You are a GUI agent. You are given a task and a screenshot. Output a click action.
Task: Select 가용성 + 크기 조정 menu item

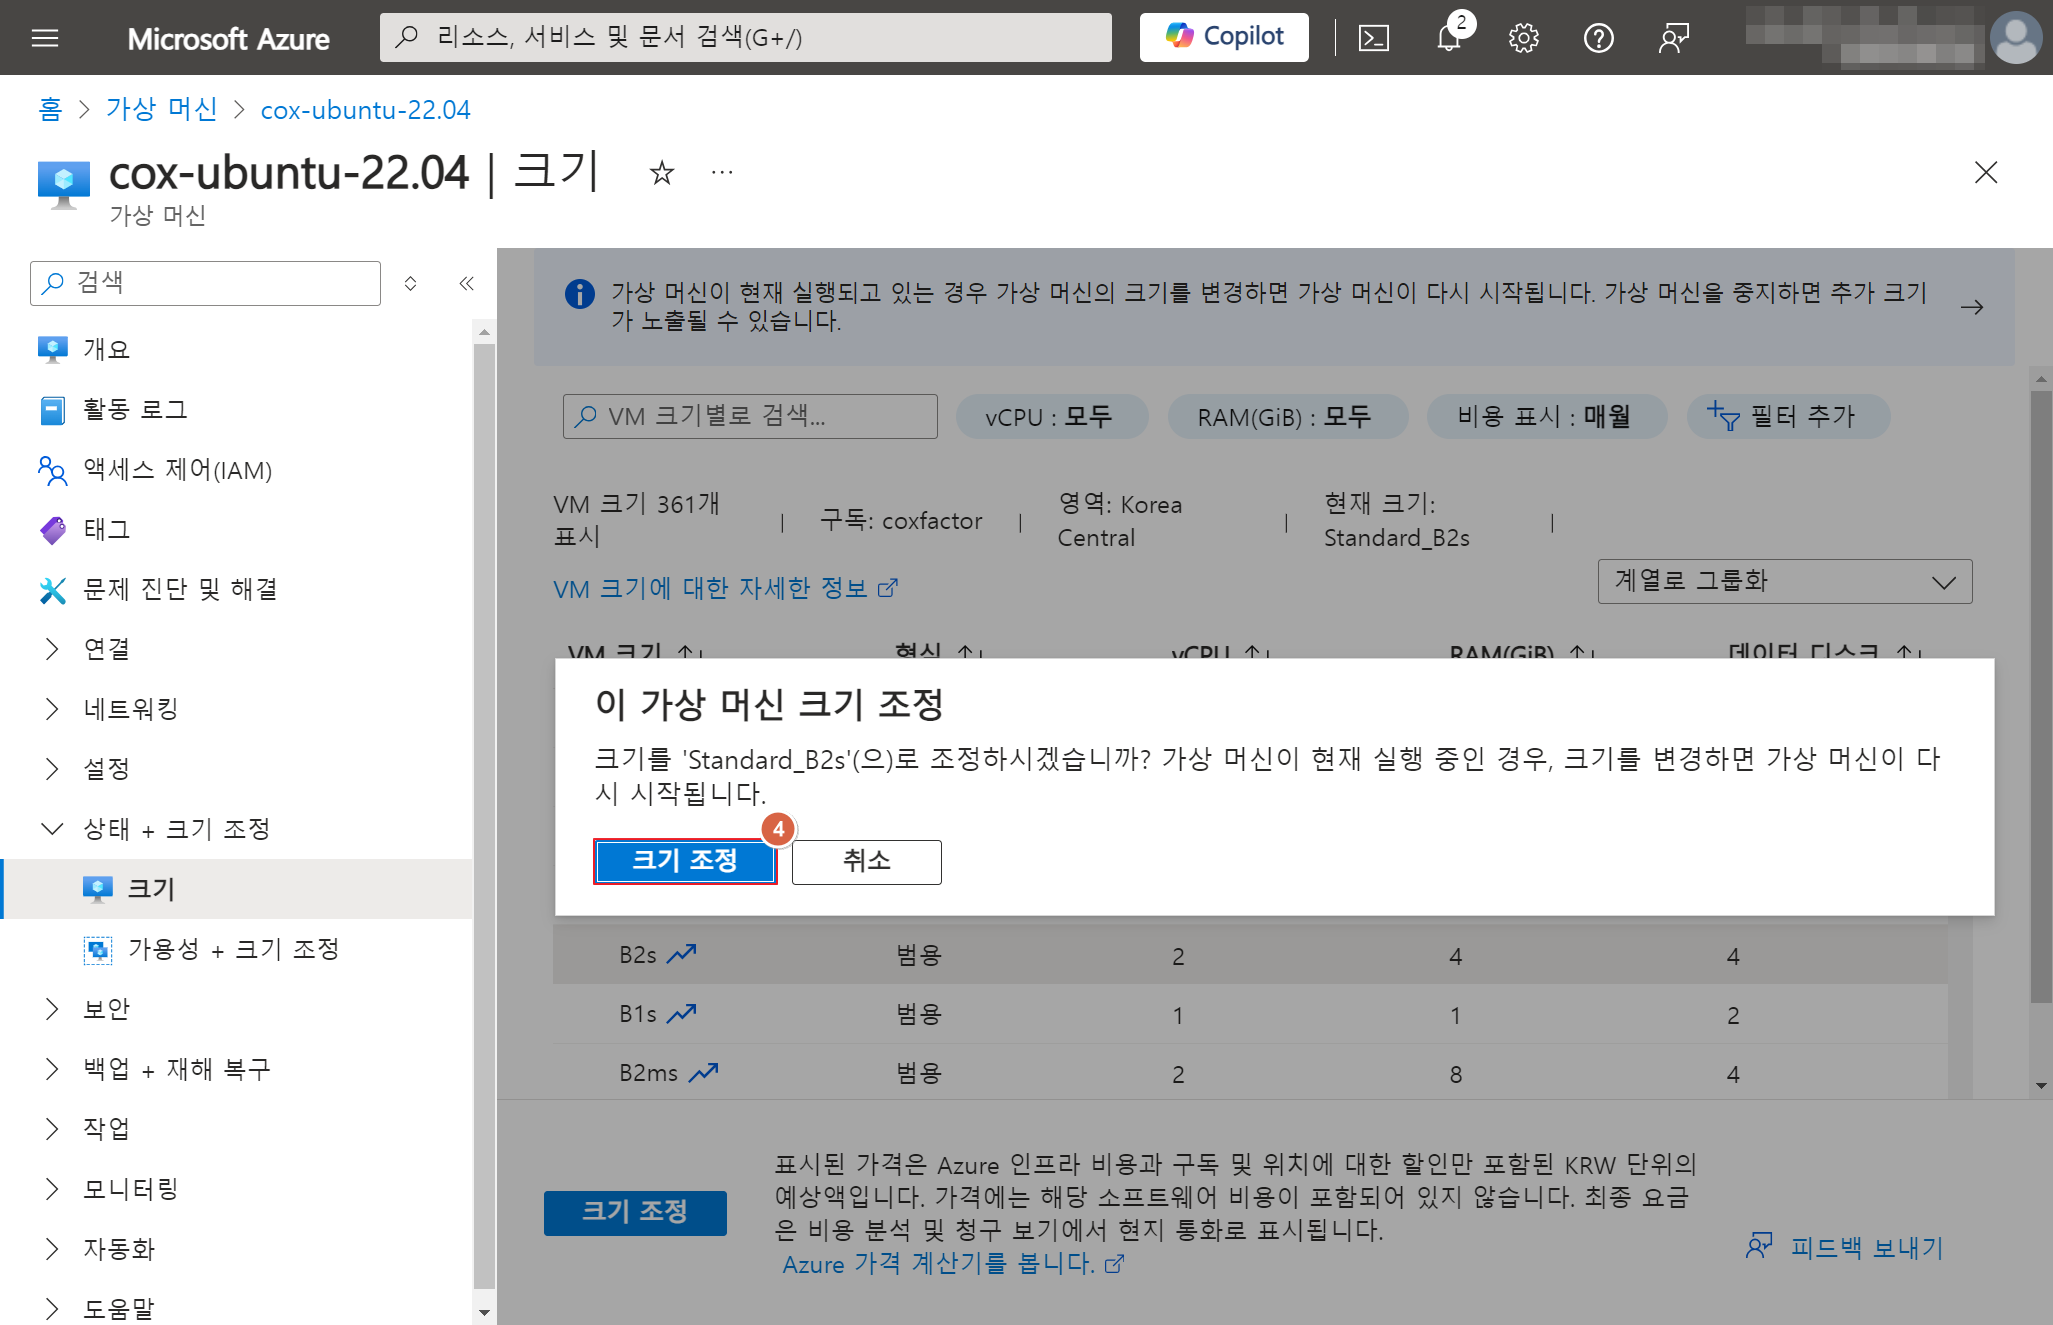(x=233, y=949)
